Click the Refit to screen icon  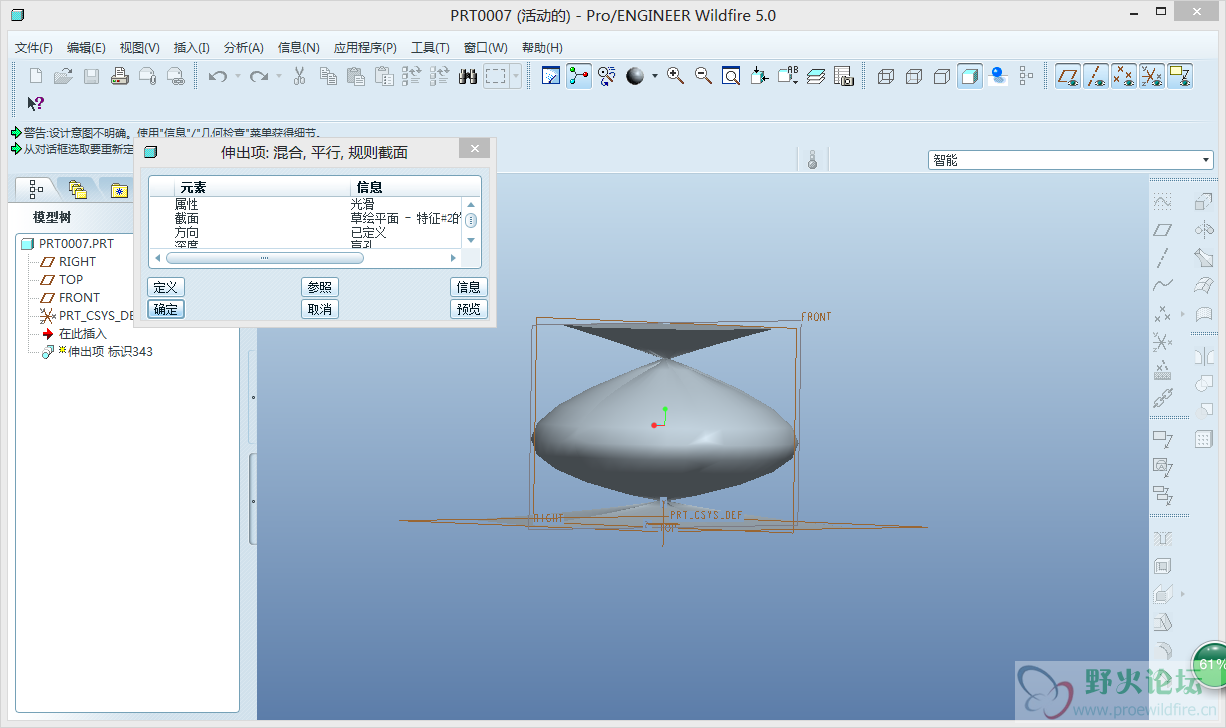point(731,76)
